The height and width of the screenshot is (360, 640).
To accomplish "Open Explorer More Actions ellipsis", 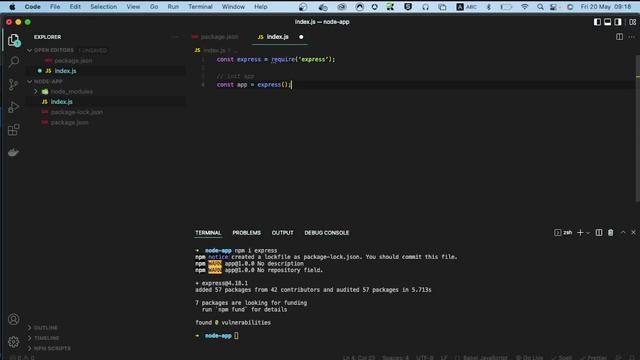I will (175, 37).
